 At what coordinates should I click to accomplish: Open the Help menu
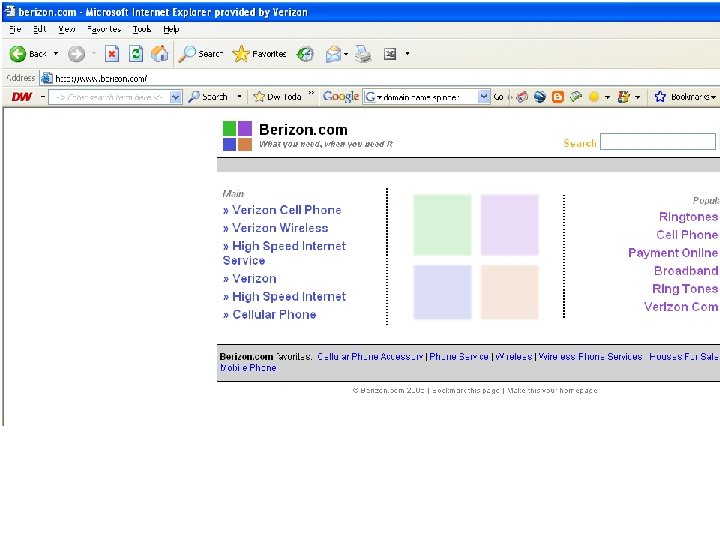[x=171, y=29]
